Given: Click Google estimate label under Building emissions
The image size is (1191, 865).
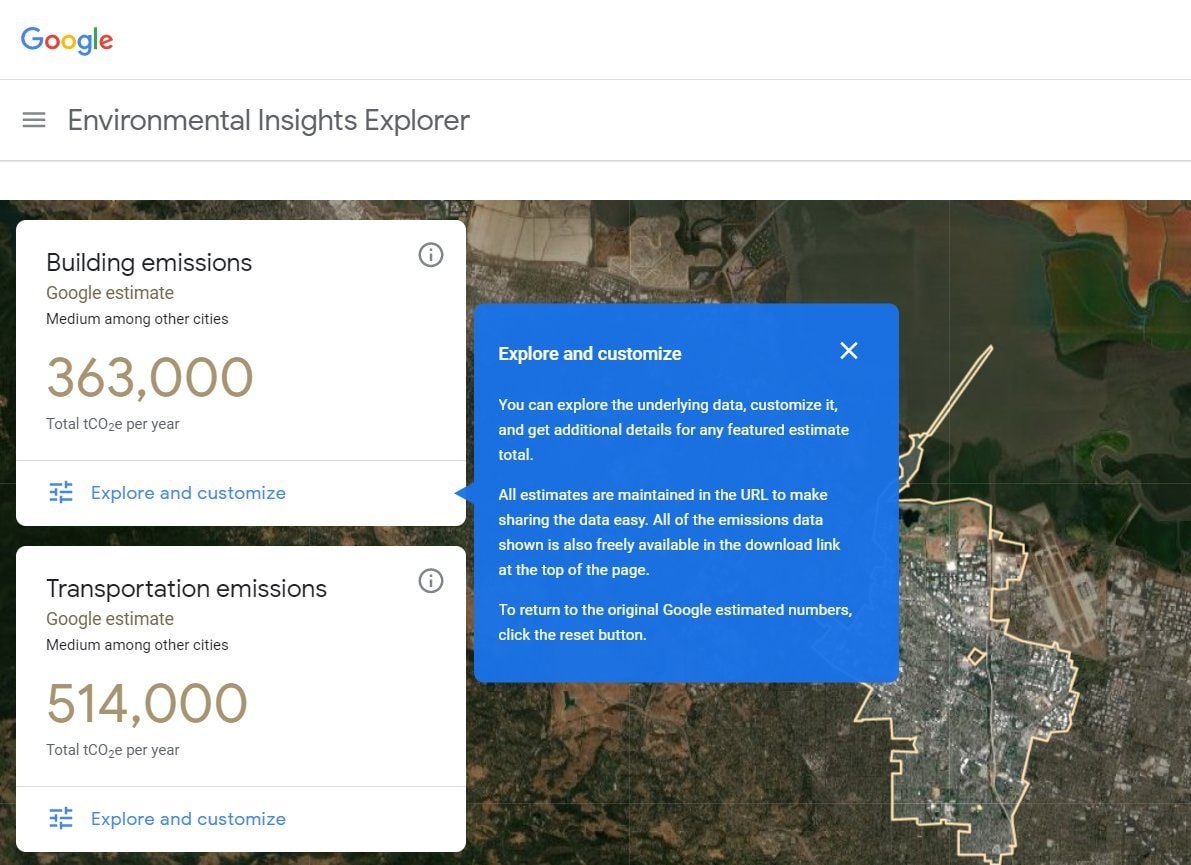Looking at the screenshot, I should pos(110,293).
